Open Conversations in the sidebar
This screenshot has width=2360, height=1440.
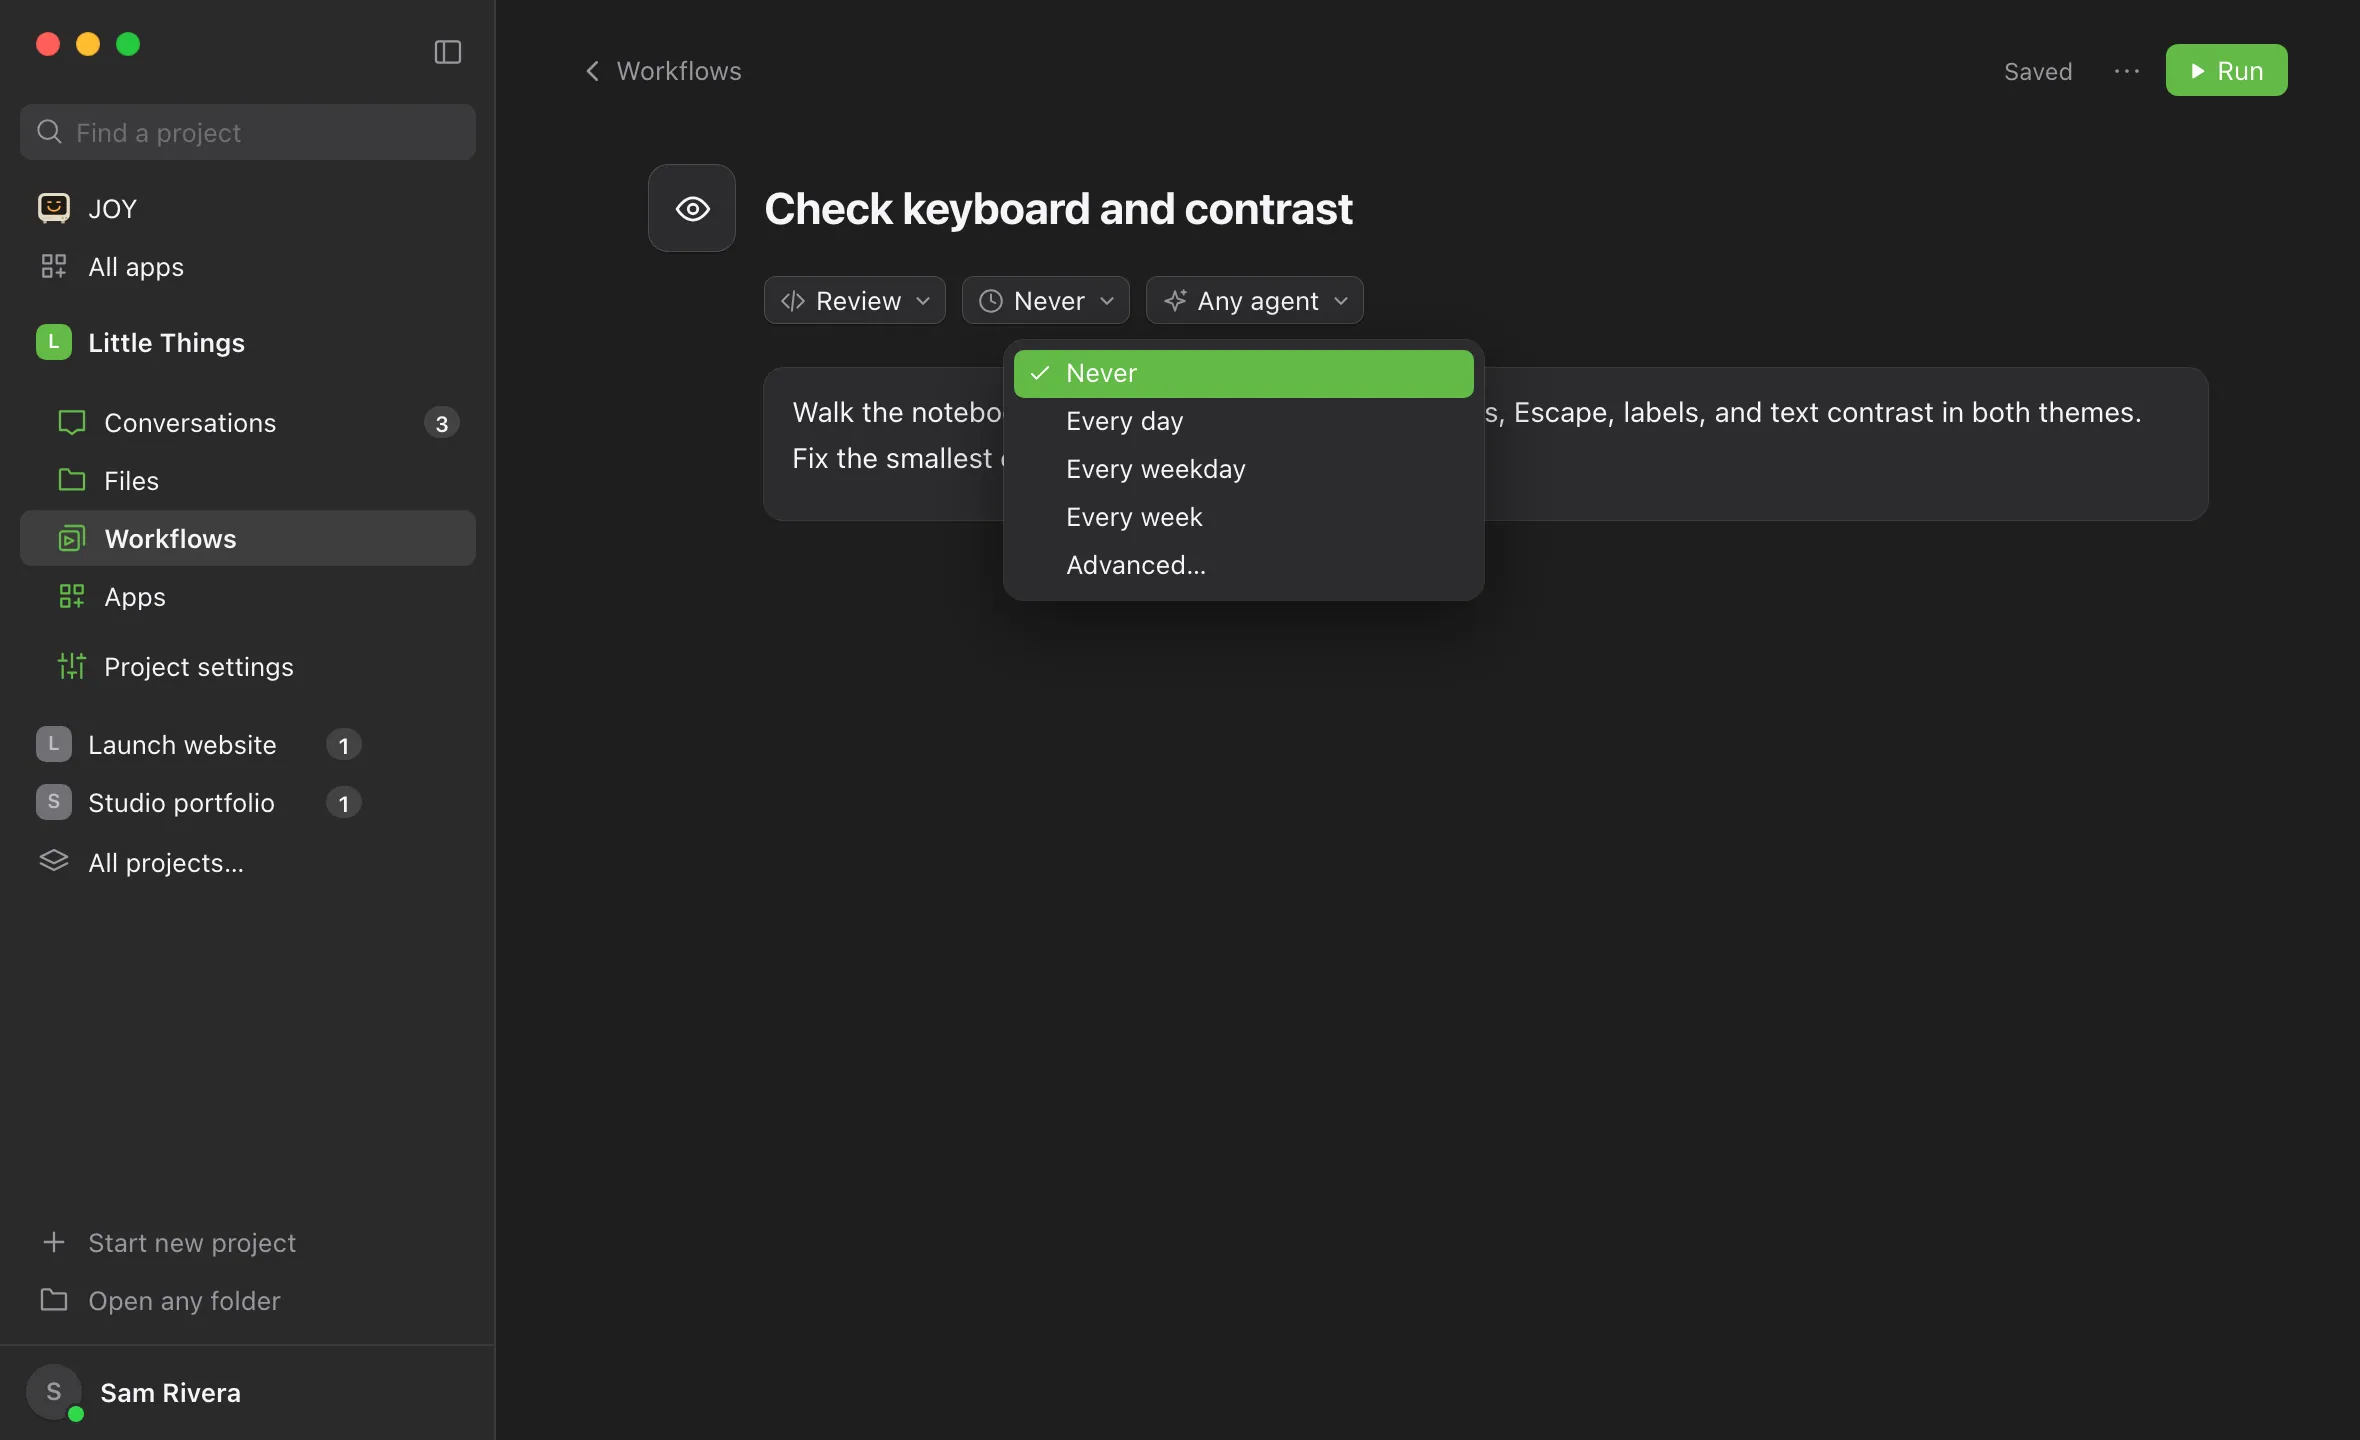pos(248,422)
